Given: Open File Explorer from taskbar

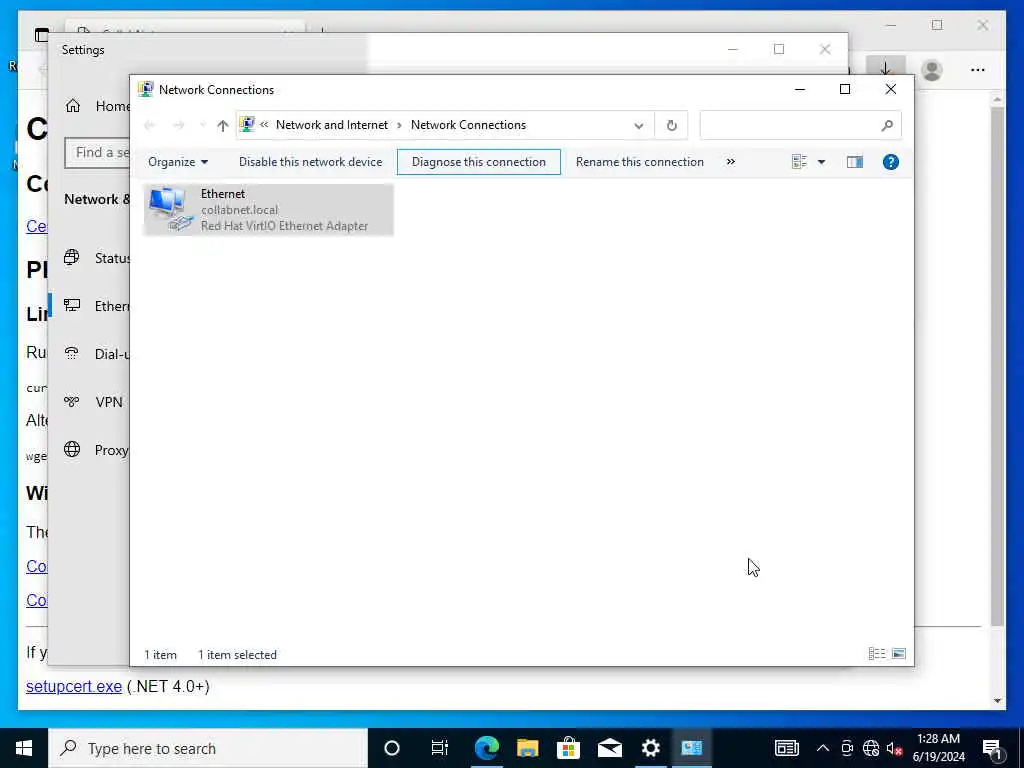Looking at the screenshot, I should (x=528, y=748).
